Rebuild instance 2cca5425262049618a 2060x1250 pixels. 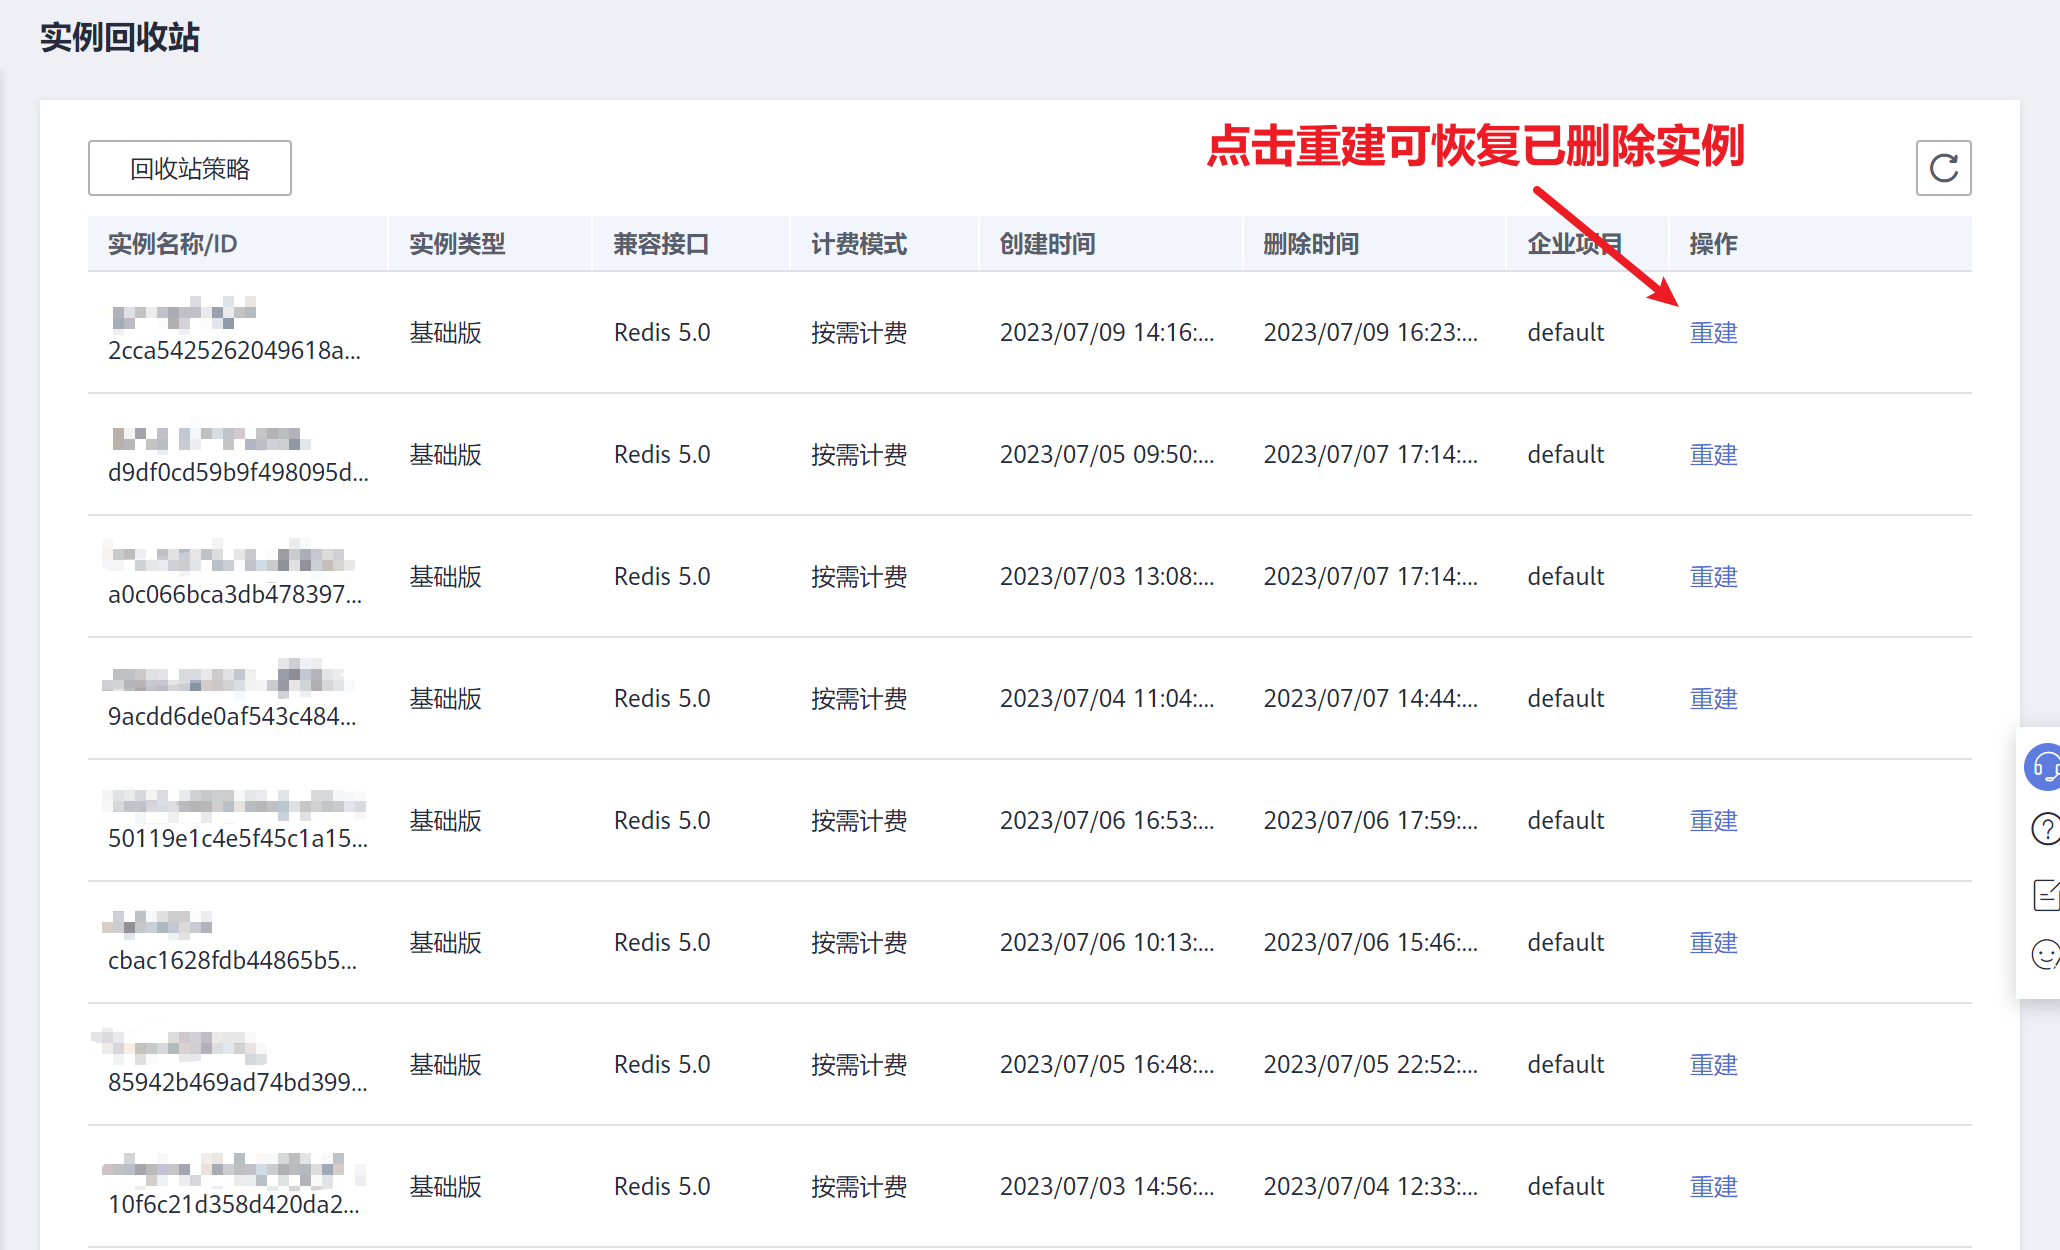(x=1712, y=333)
